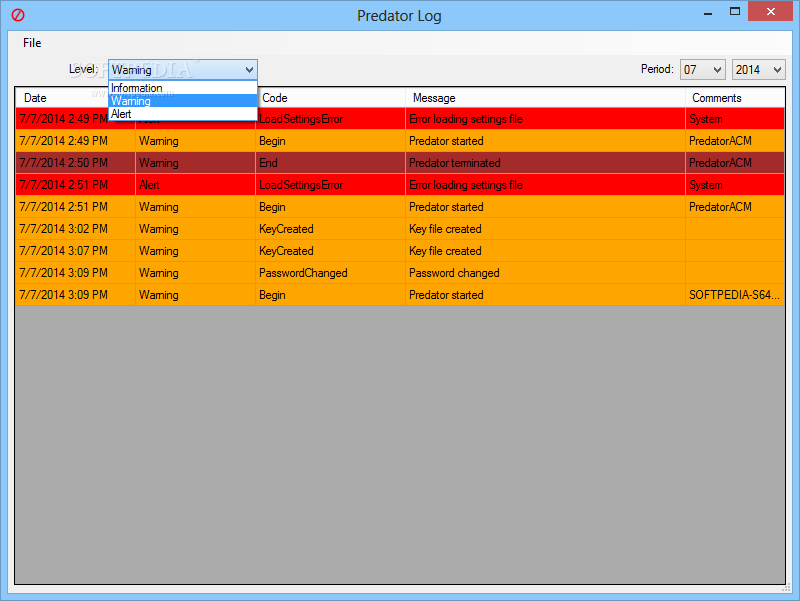Click the resize grip at window corner

pos(786,588)
